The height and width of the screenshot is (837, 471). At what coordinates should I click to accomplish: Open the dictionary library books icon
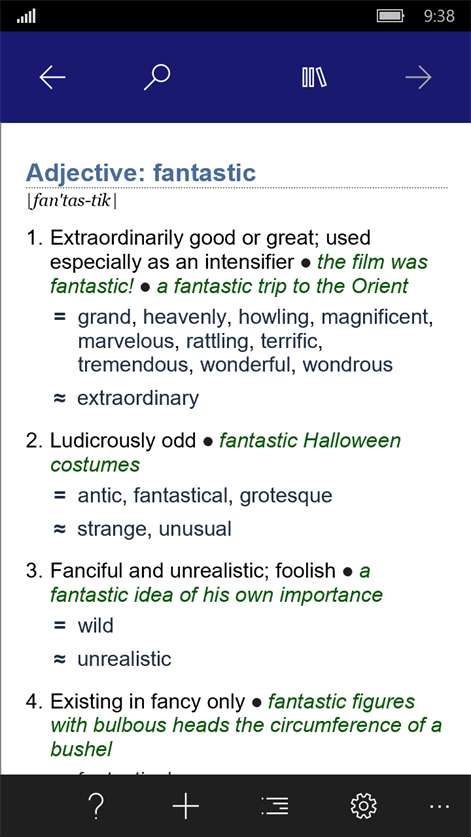coord(314,77)
